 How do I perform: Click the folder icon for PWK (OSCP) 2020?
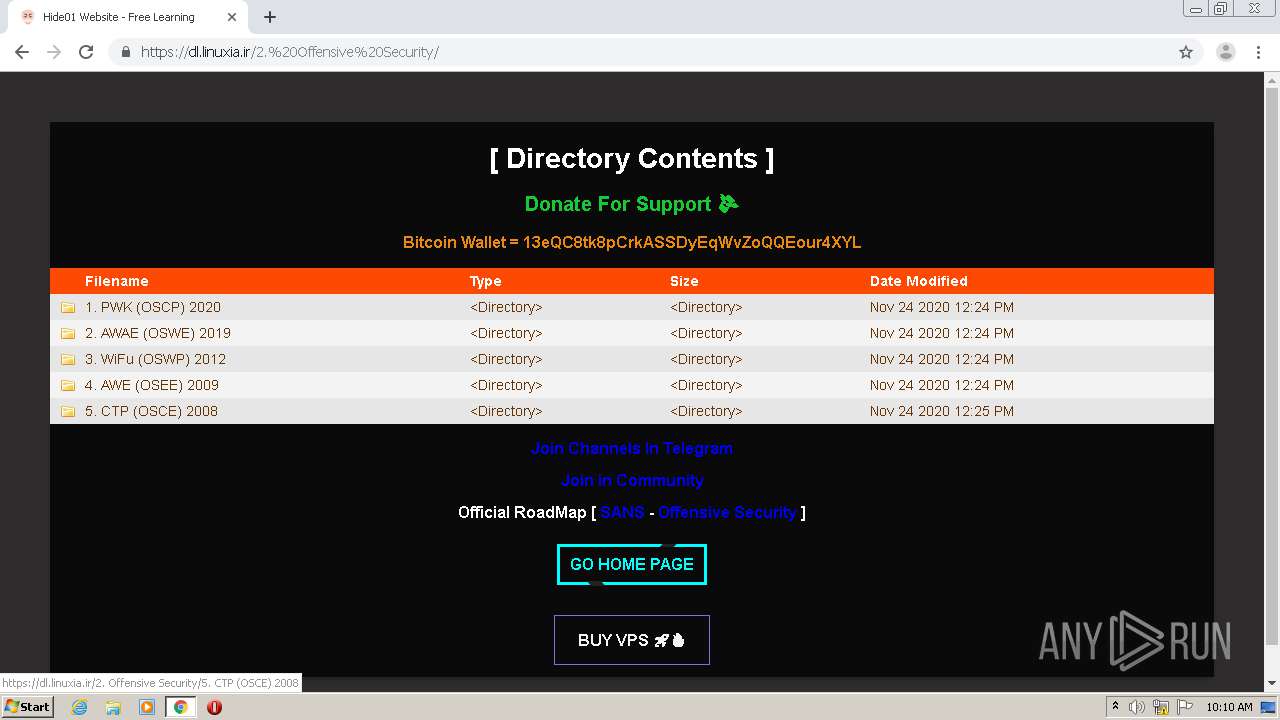click(x=68, y=308)
